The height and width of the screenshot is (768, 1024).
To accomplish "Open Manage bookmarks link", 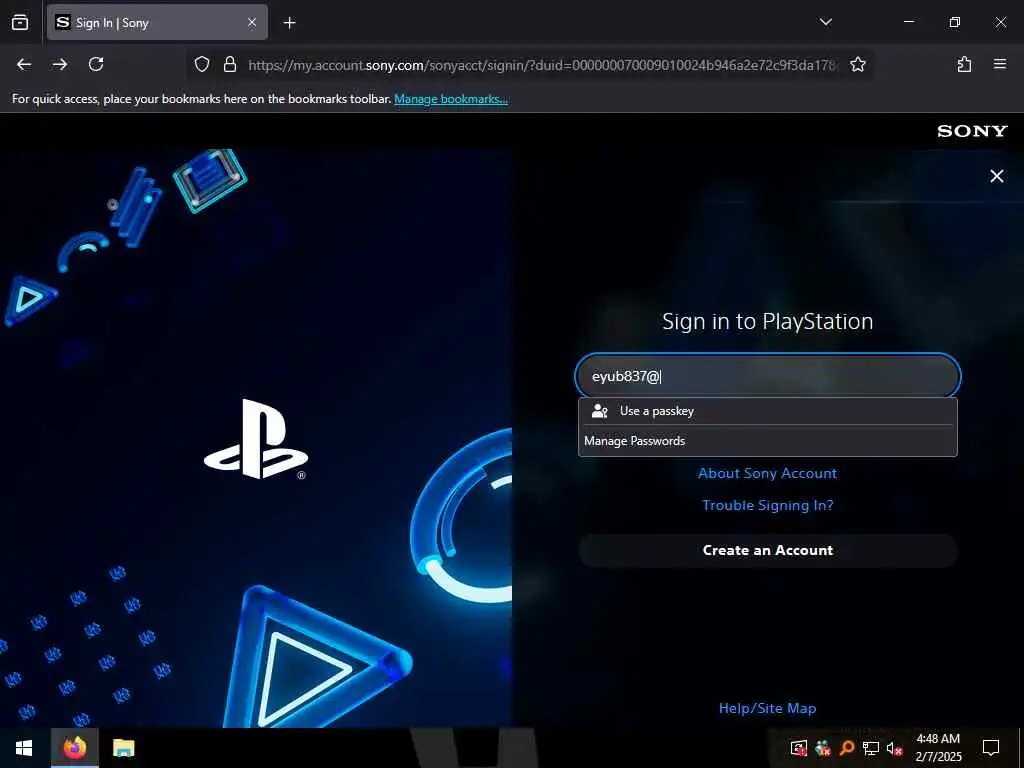I will [x=451, y=99].
